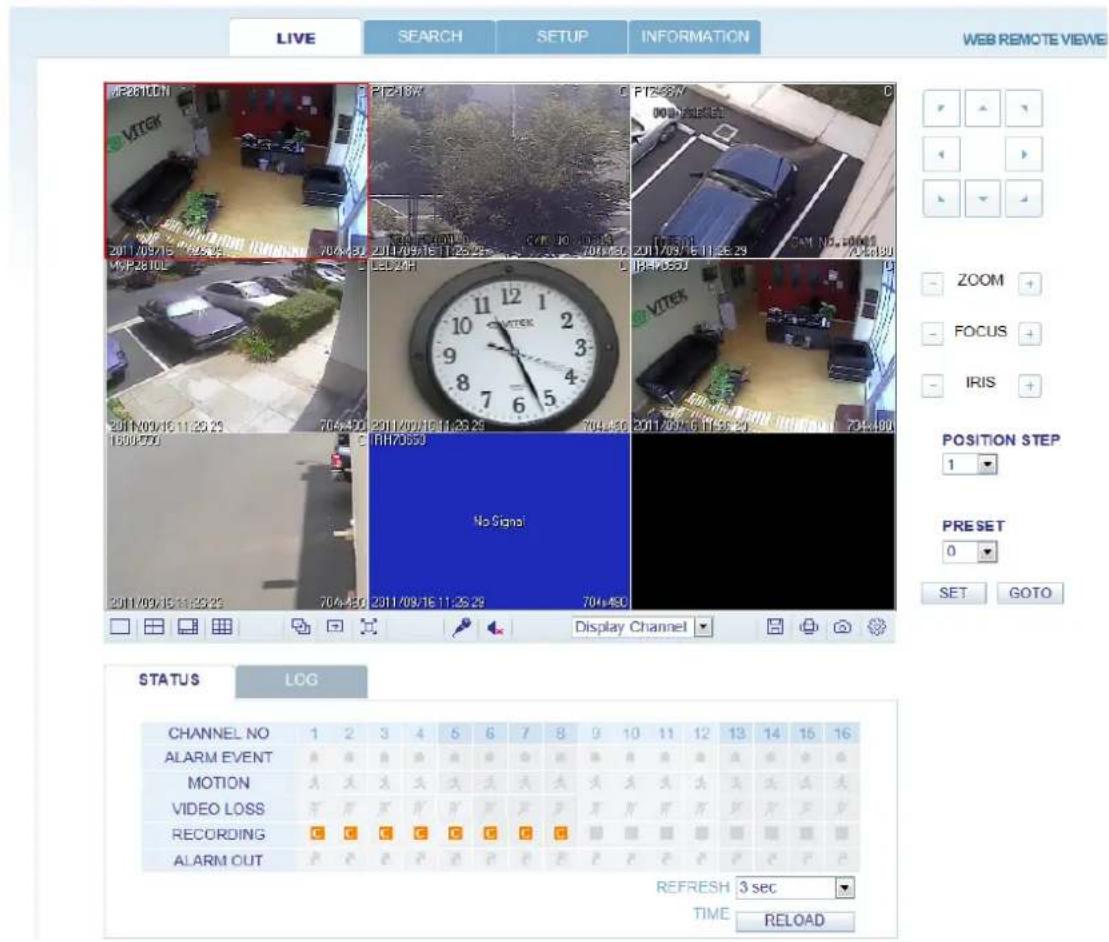1109x942 pixels.
Task: Click the RECORDING row label
Action: point(218,835)
